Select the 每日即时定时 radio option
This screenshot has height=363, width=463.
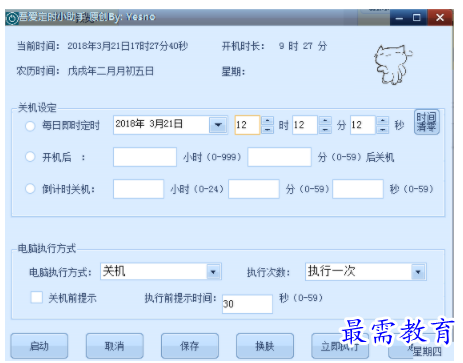[x=30, y=126]
